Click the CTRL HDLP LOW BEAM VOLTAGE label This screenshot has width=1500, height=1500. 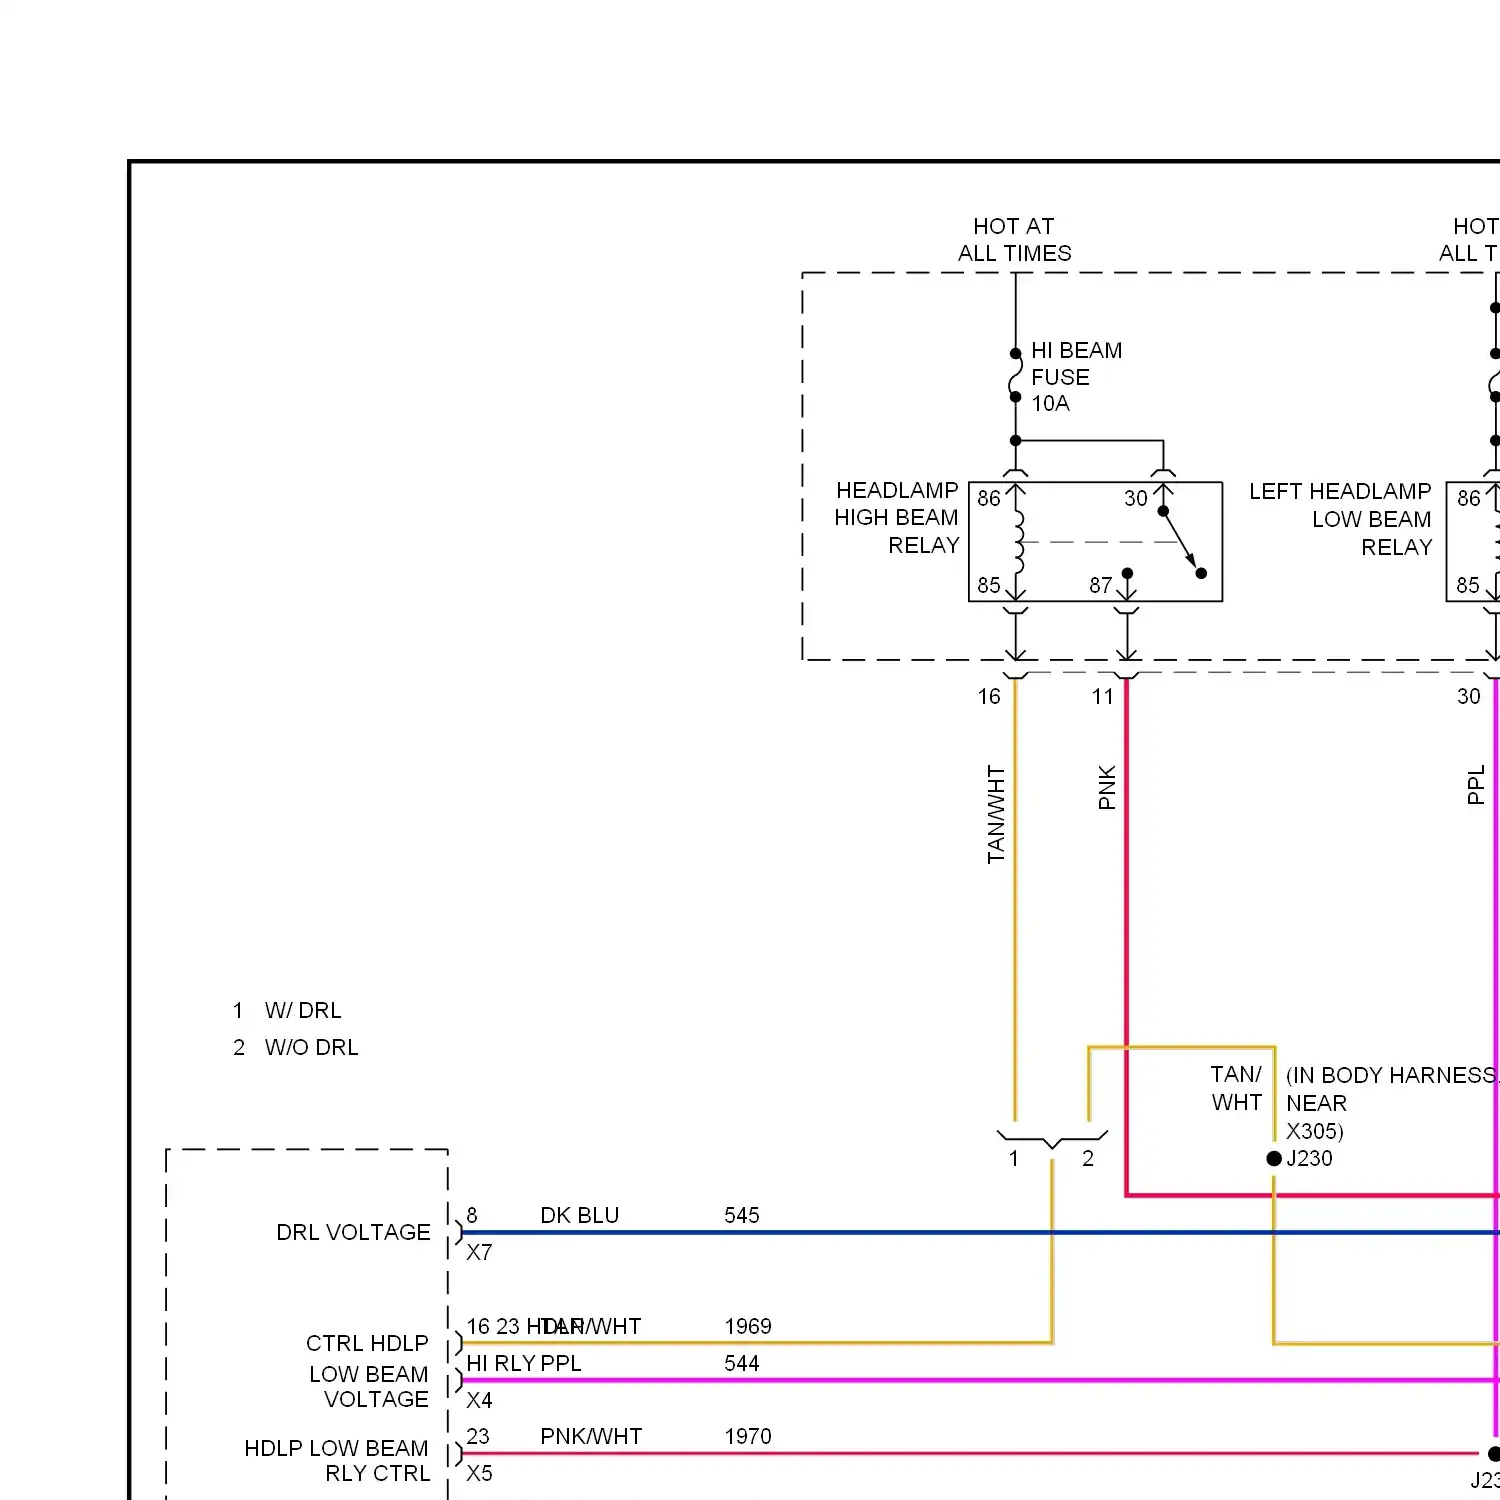(367, 1371)
